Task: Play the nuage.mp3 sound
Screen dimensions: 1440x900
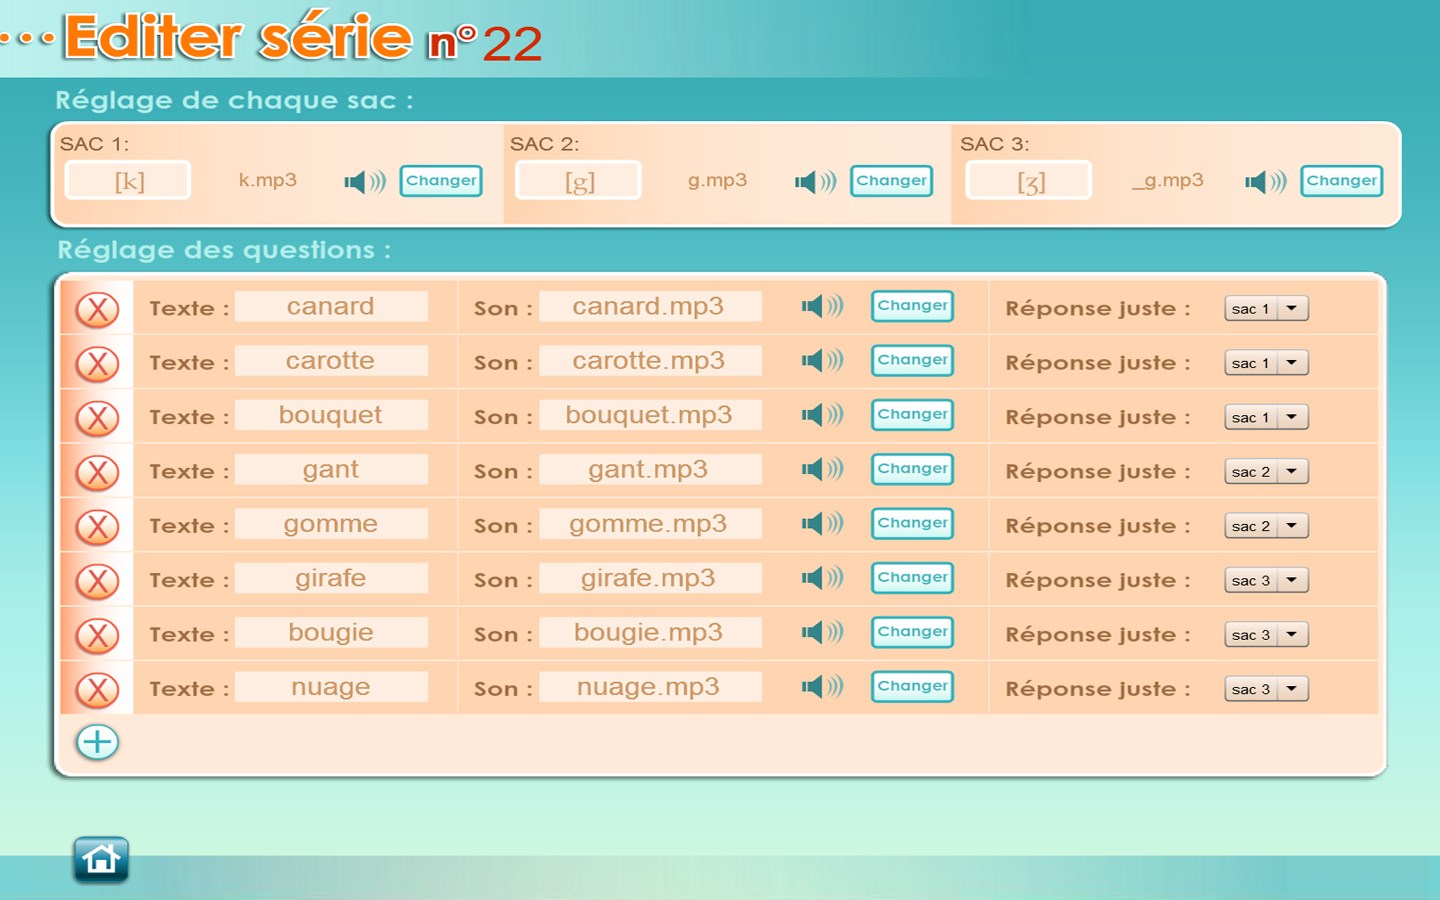Action: pos(822,686)
